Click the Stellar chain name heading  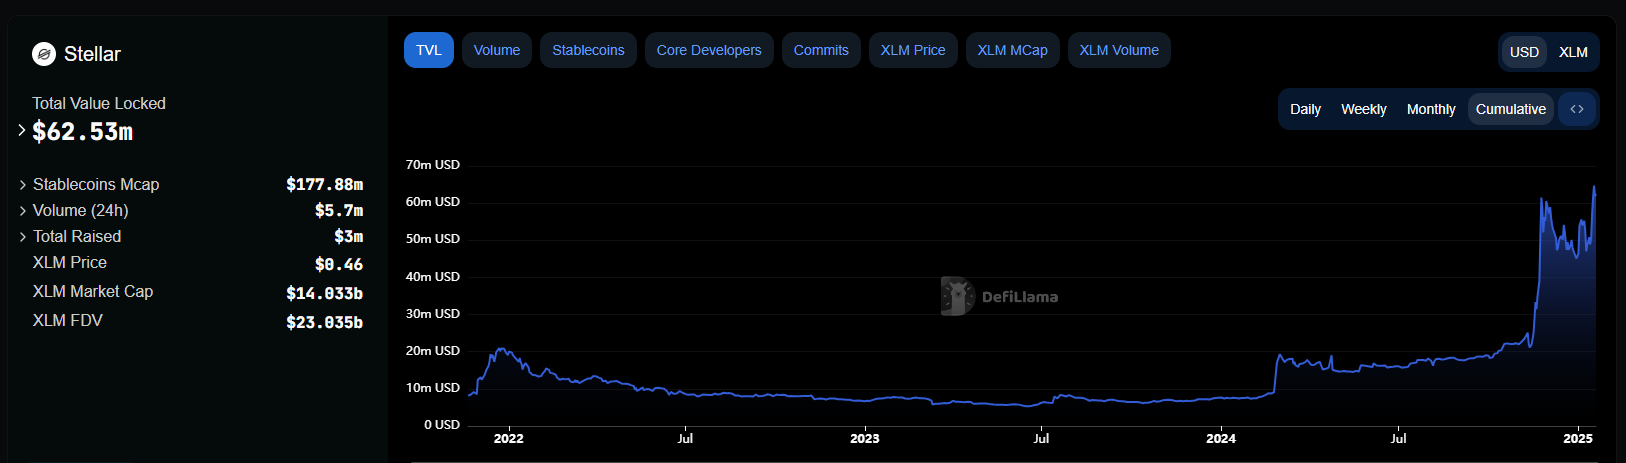click(92, 54)
